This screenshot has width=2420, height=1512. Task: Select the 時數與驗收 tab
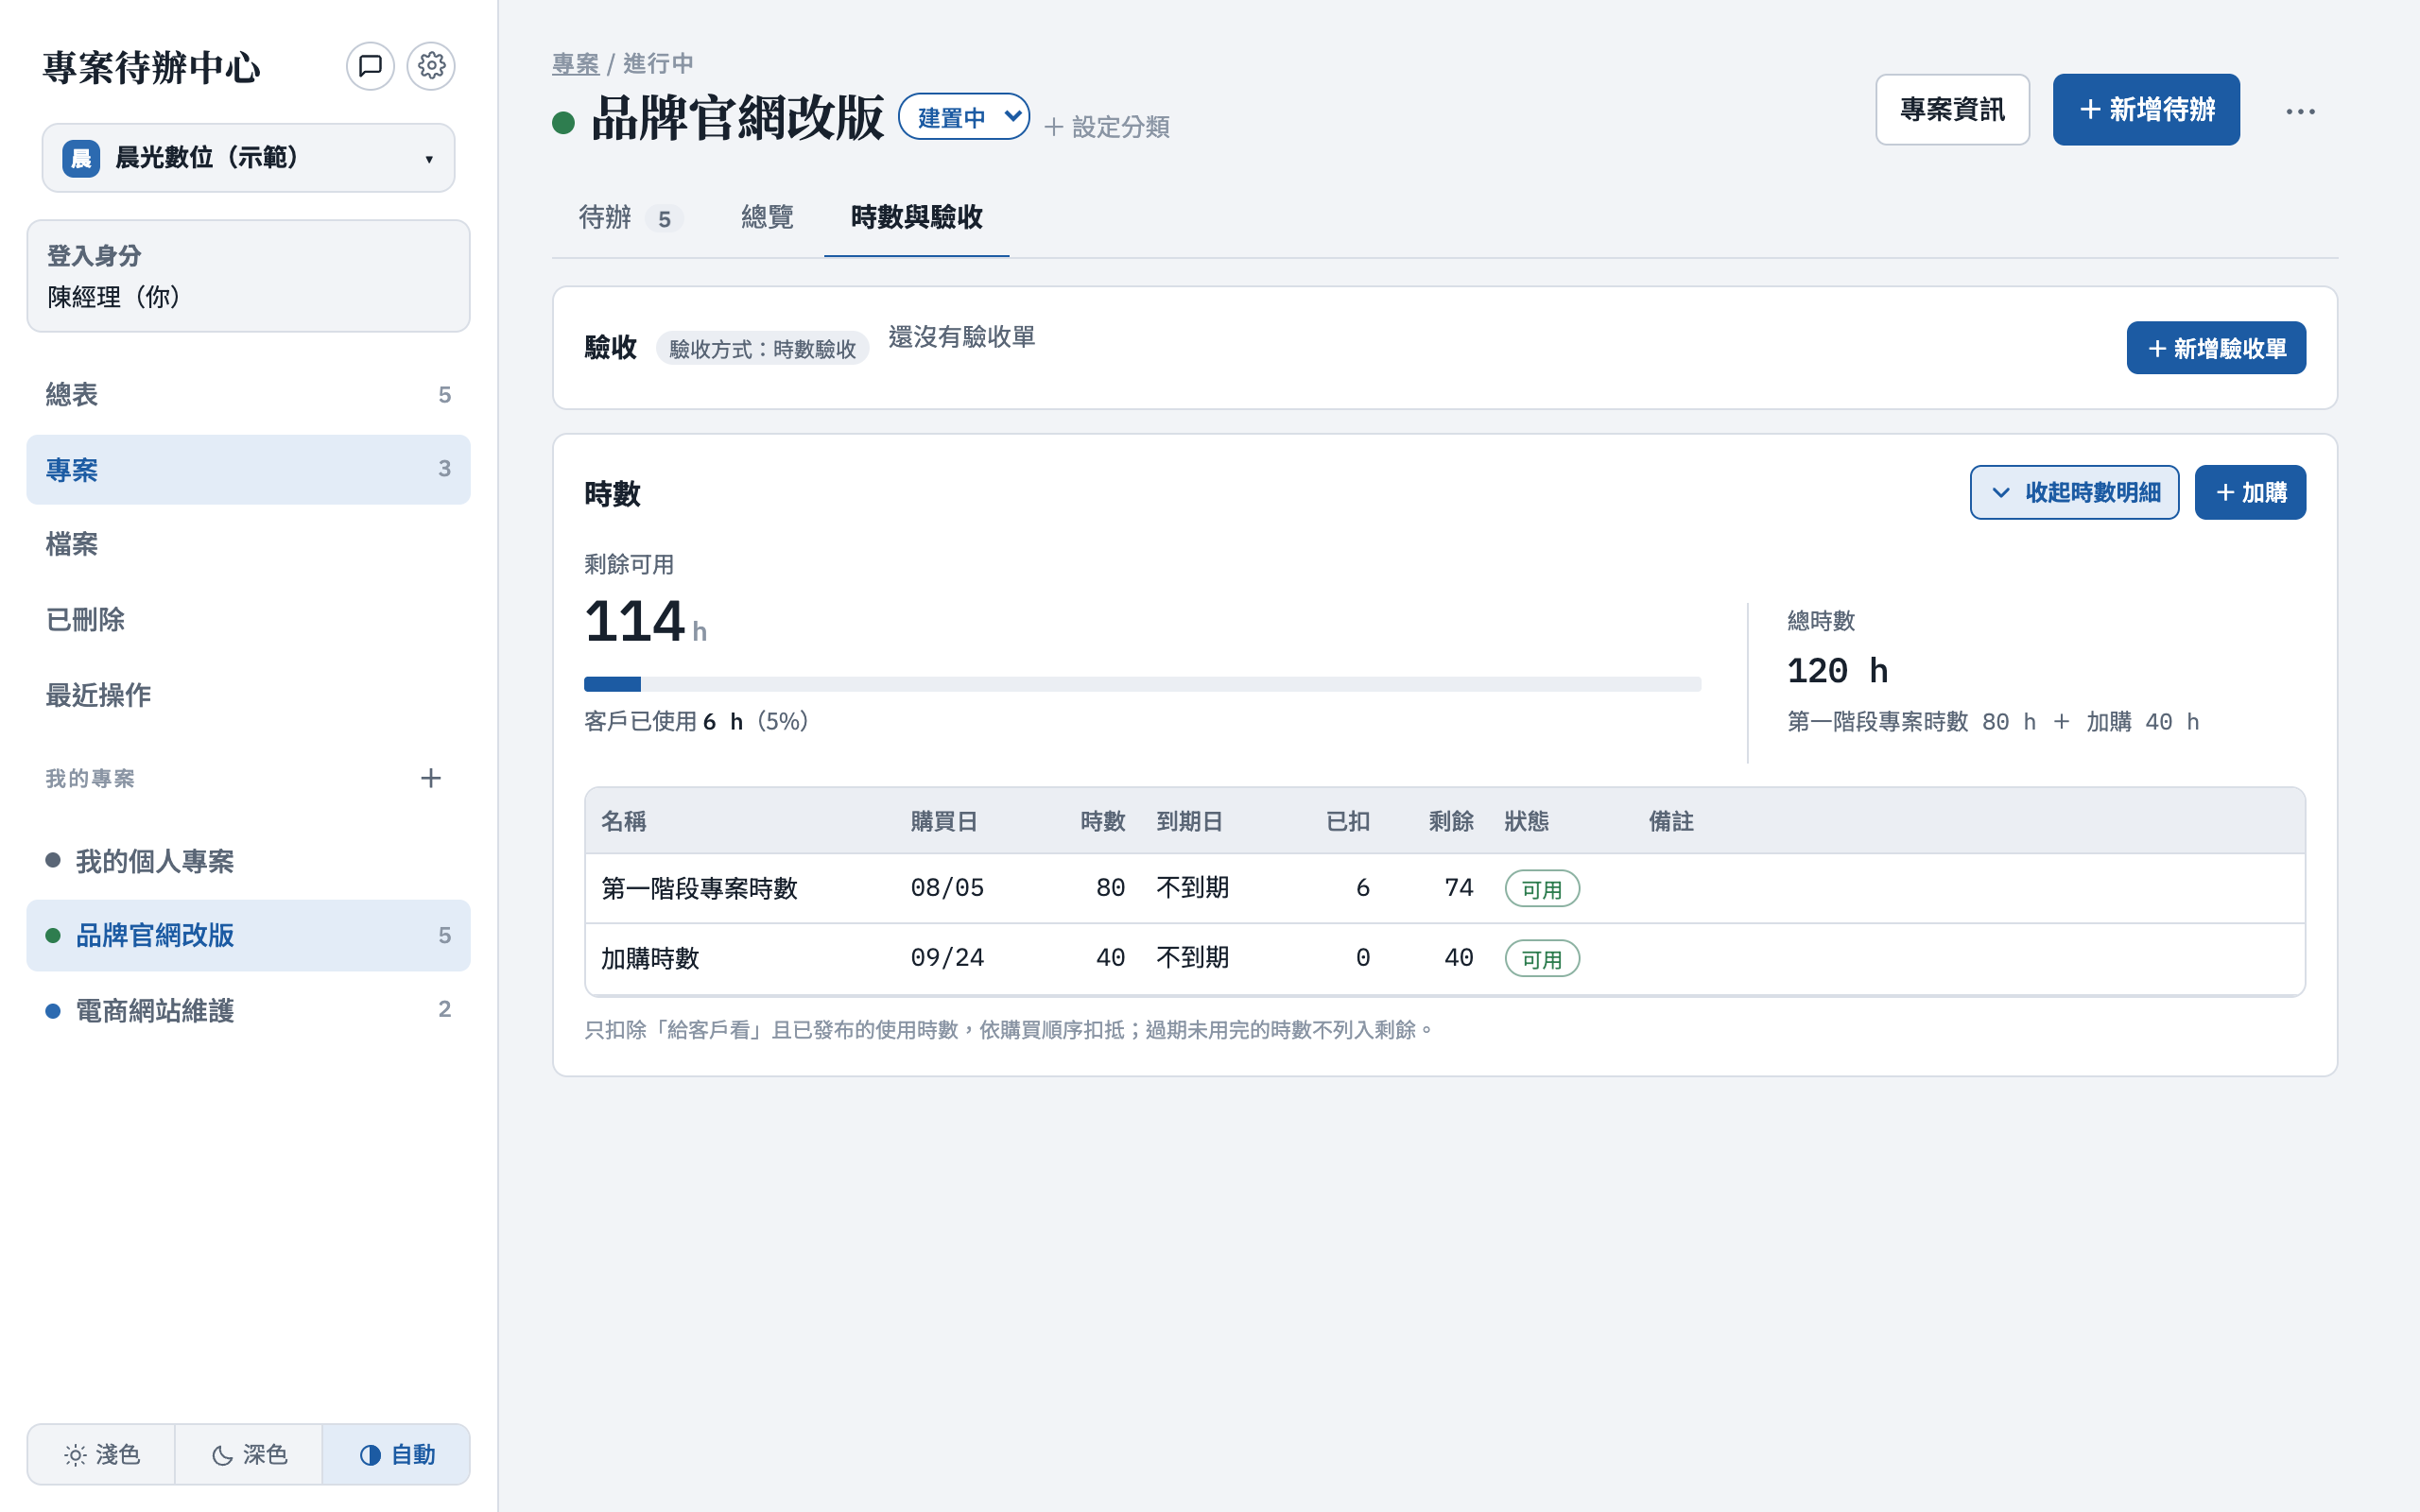(916, 217)
